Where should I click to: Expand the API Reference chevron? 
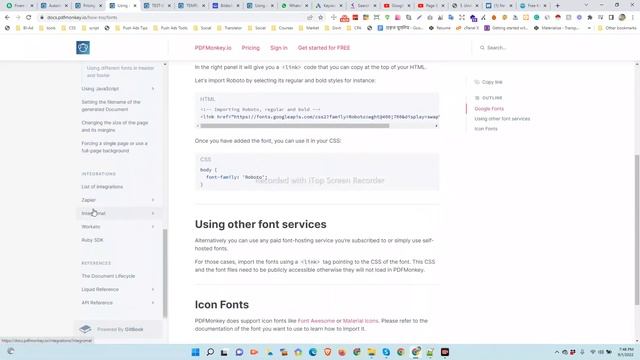click(x=153, y=303)
